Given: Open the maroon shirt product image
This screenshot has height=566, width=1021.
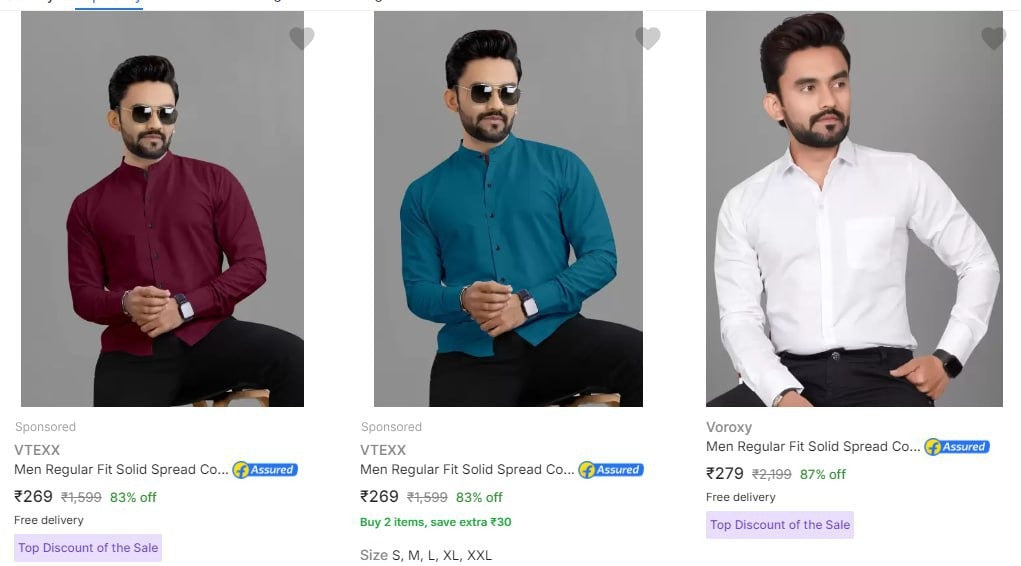Looking at the screenshot, I should click(162, 210).
